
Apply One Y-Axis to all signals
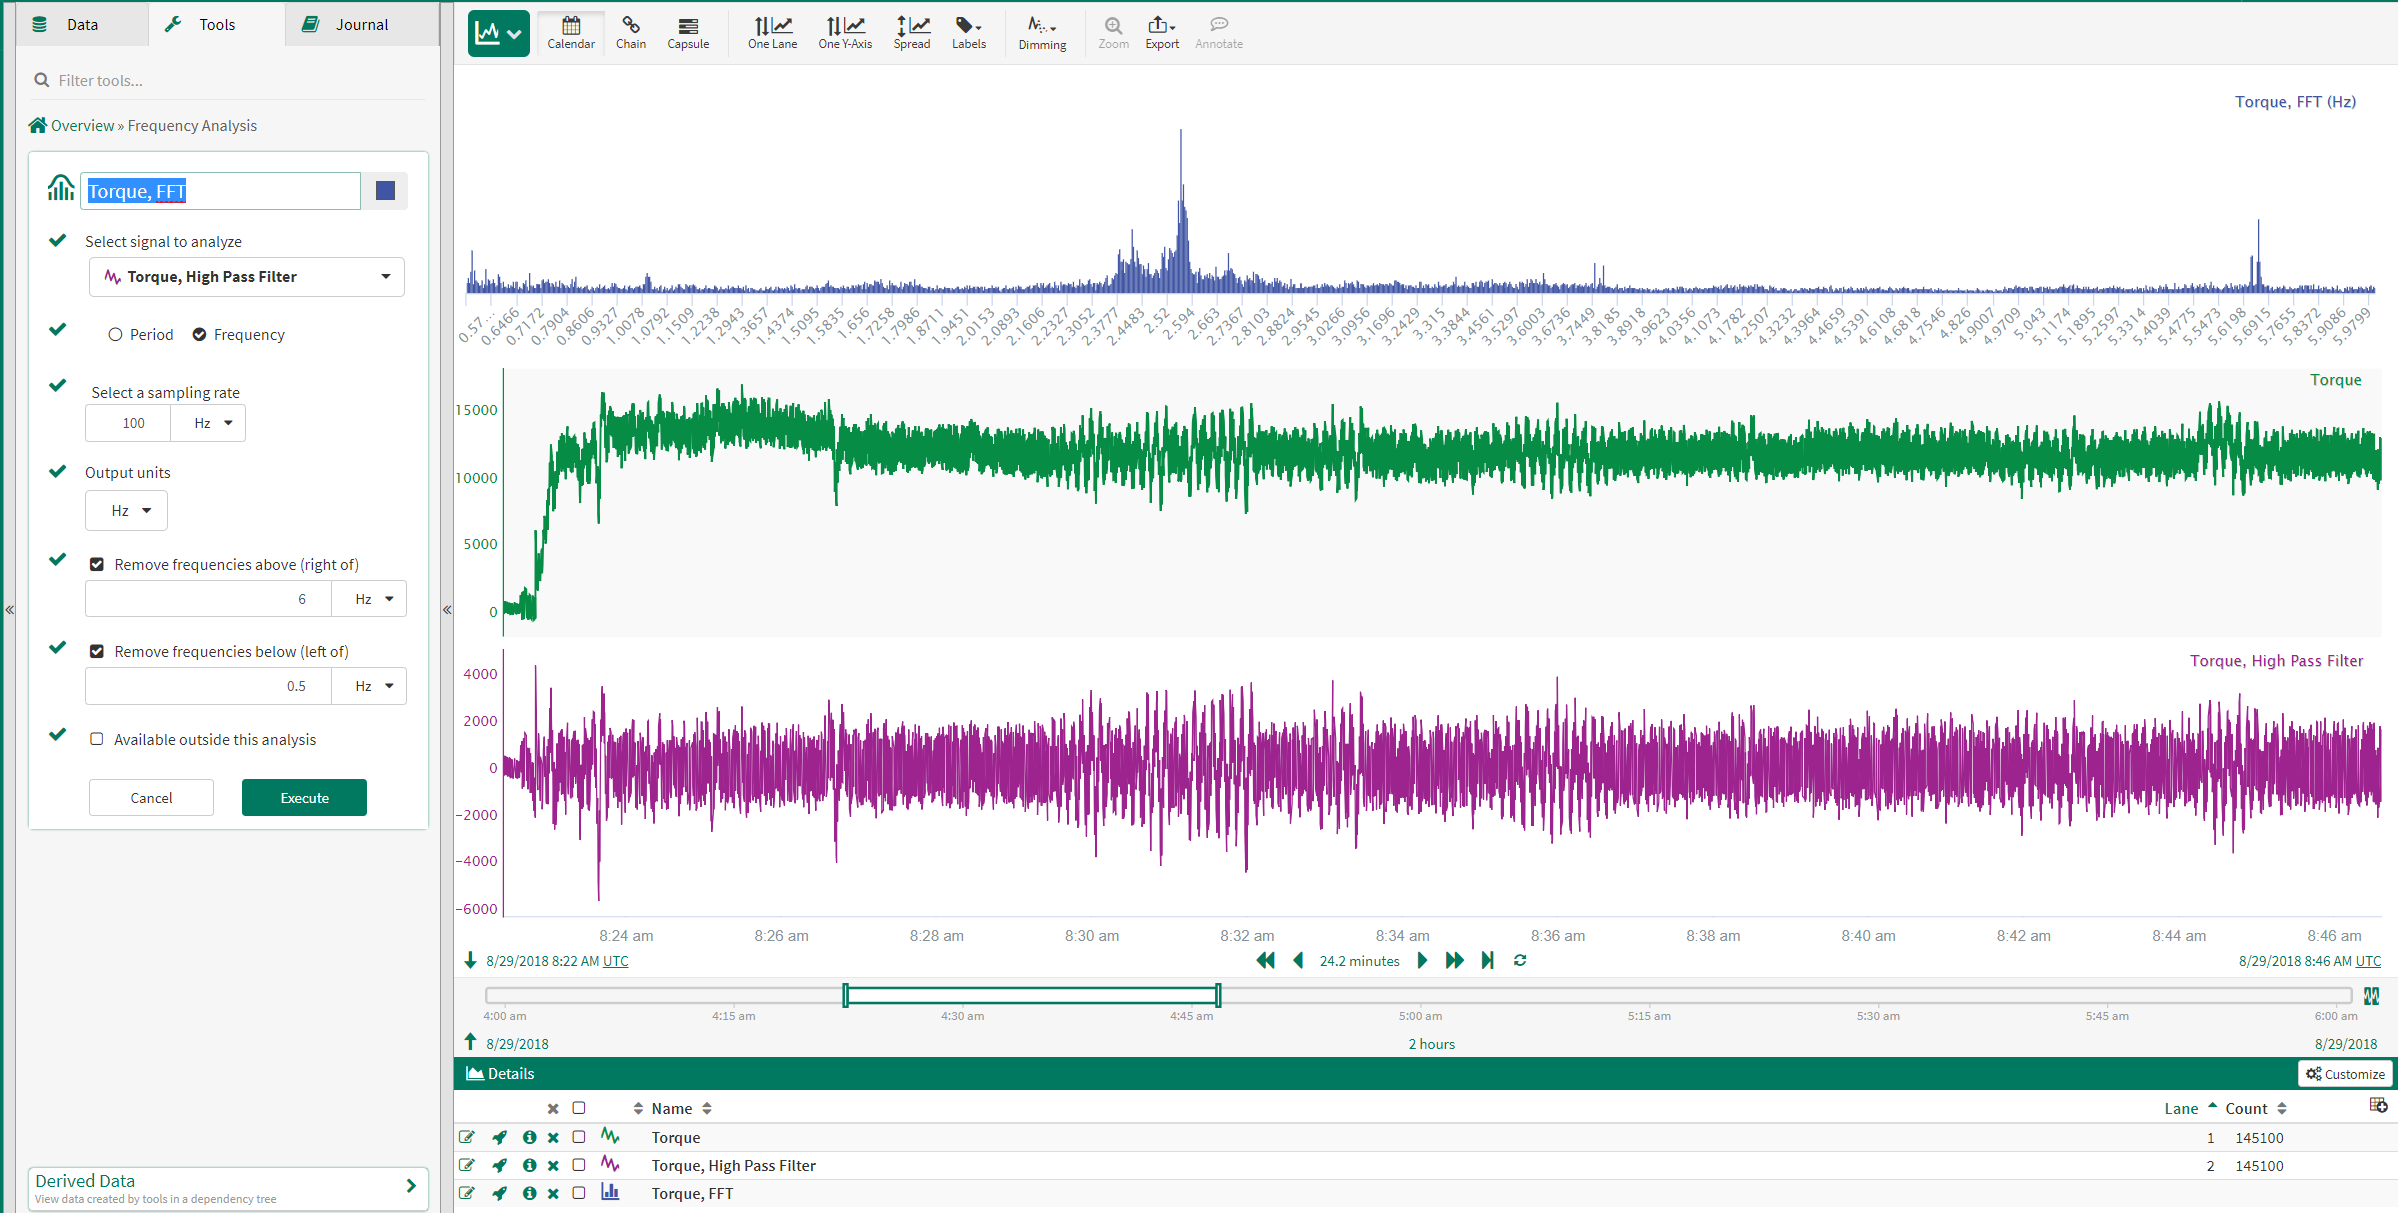845,33
